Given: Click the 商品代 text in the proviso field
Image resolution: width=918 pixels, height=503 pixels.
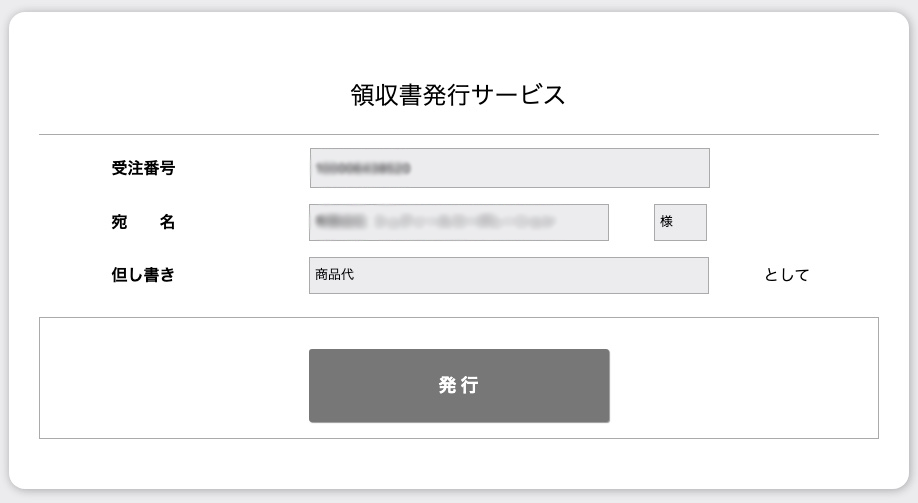Looking at the screenshot, I should click(334, 275).
